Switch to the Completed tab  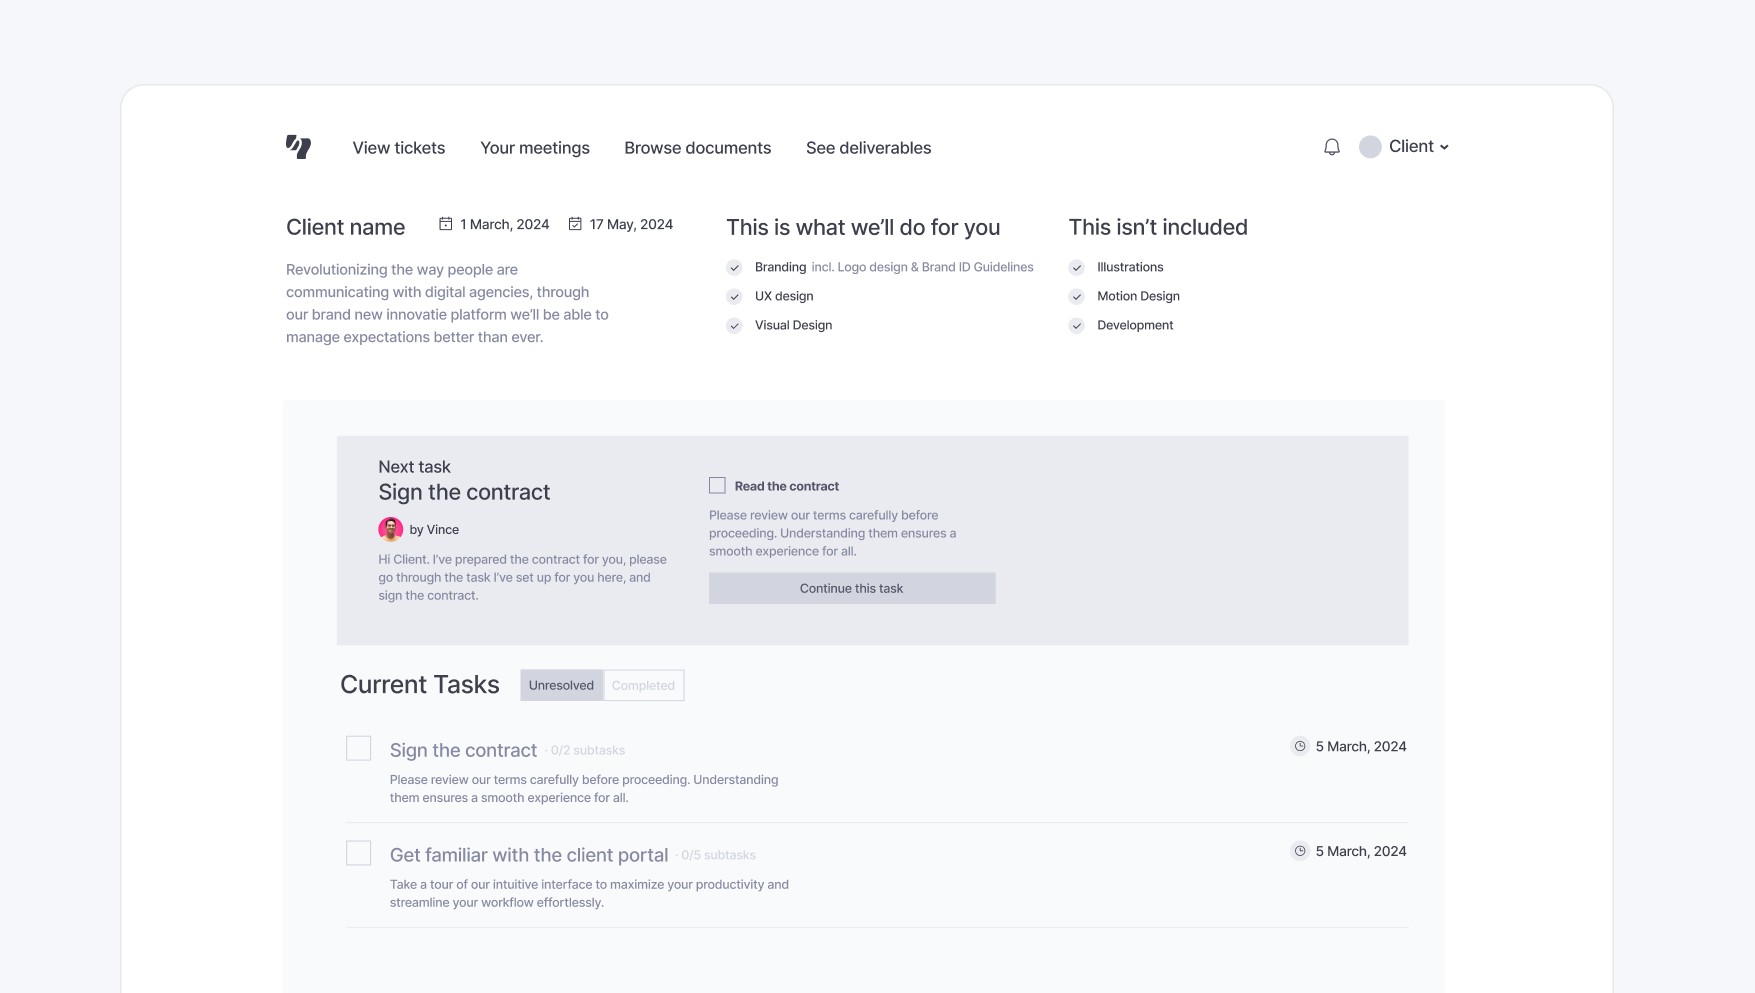(643, 685)
